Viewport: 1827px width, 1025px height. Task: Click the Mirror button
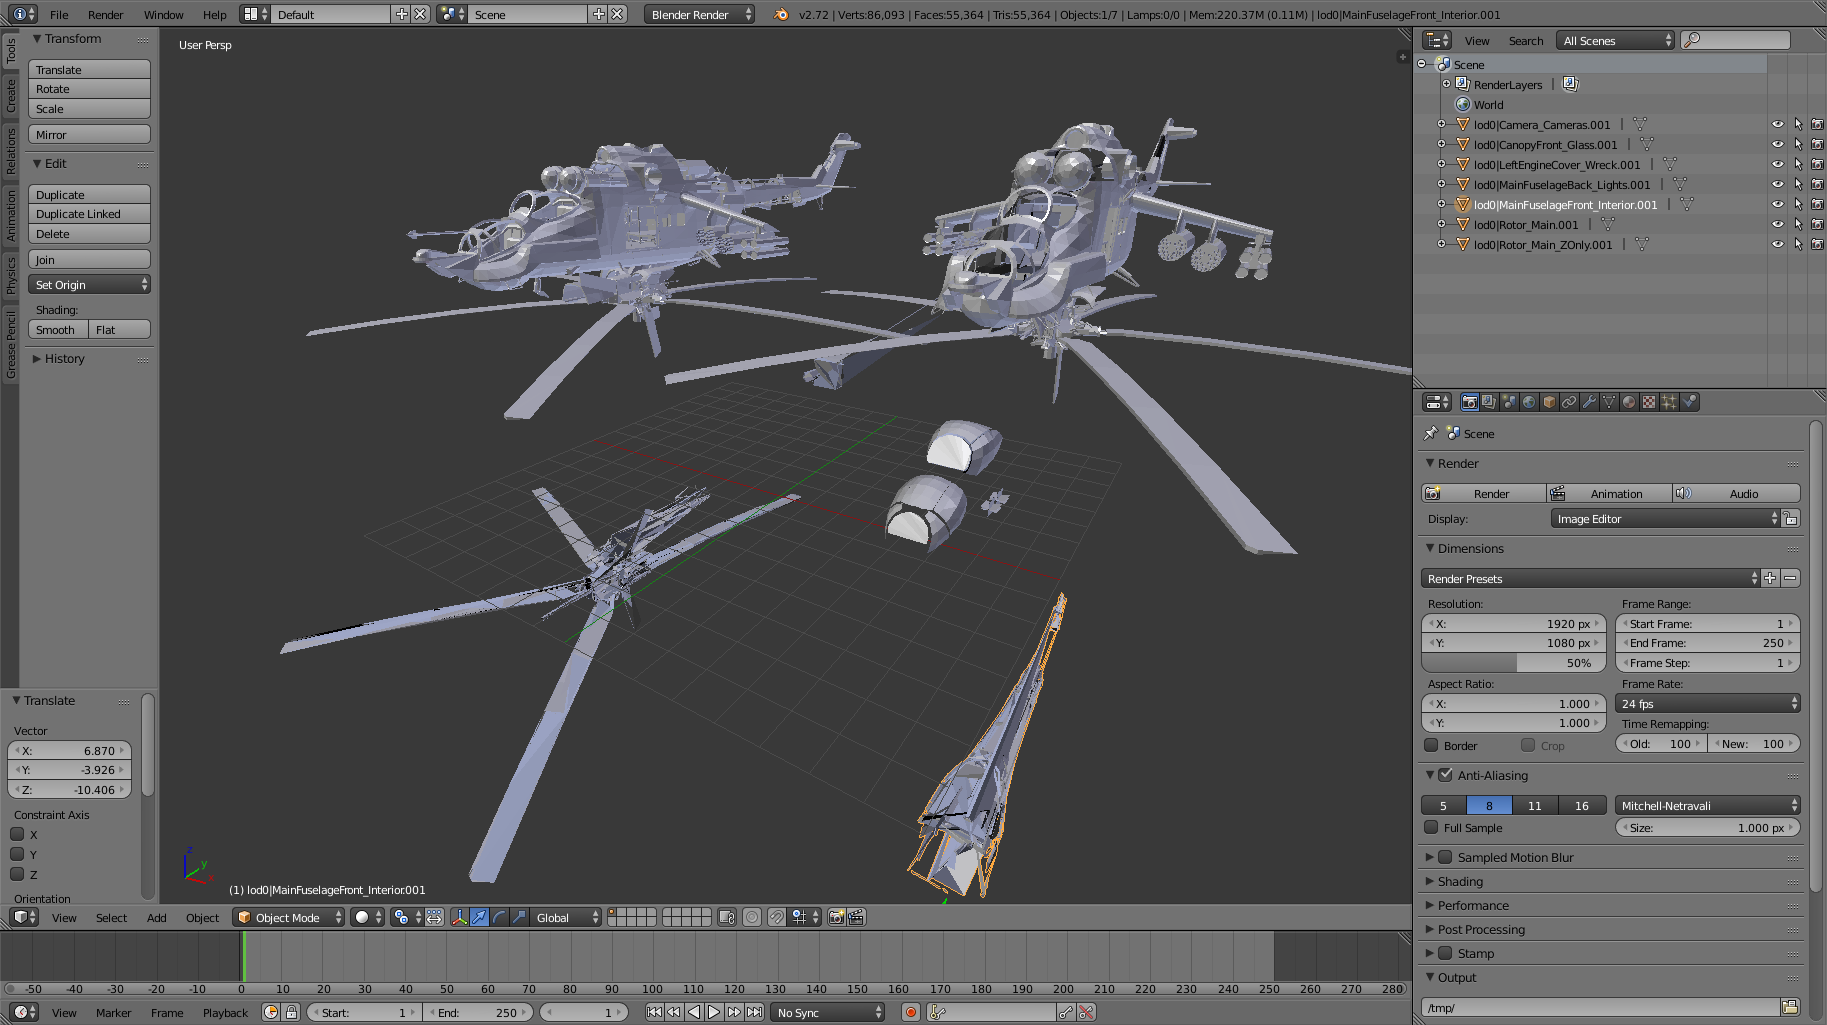[89, 135]
